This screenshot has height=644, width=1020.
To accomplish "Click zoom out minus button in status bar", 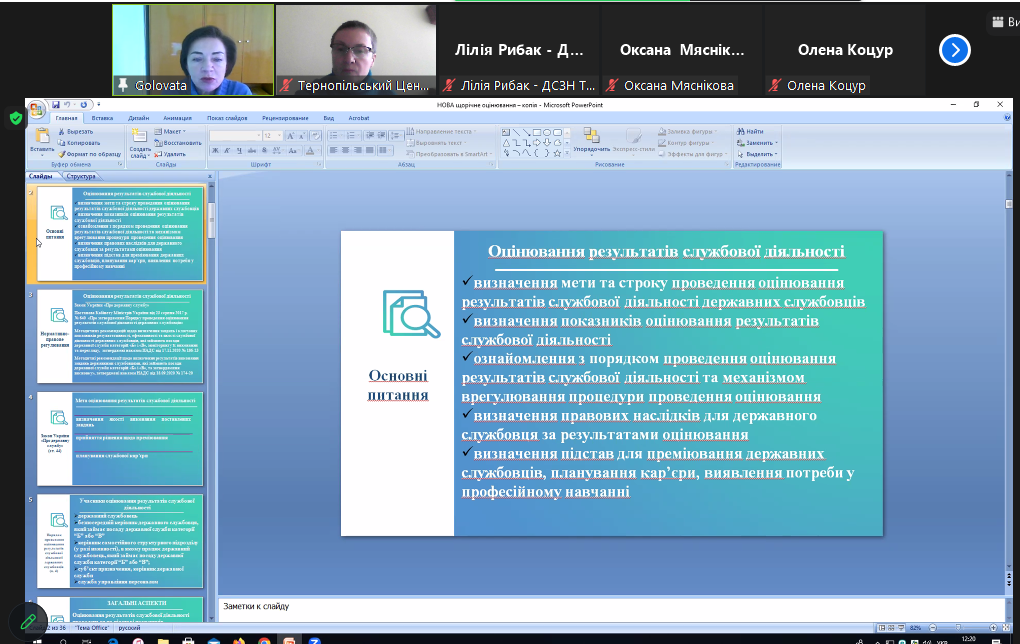I will pos(933,628).
